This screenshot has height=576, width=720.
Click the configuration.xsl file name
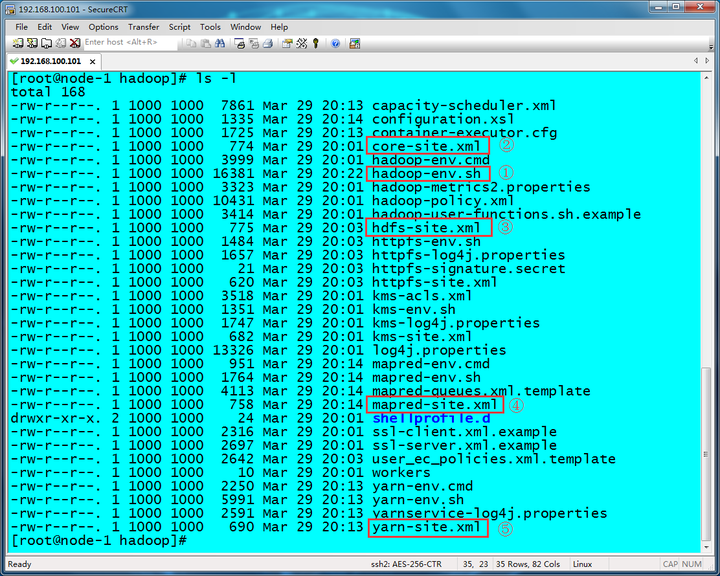pos(443,119)
